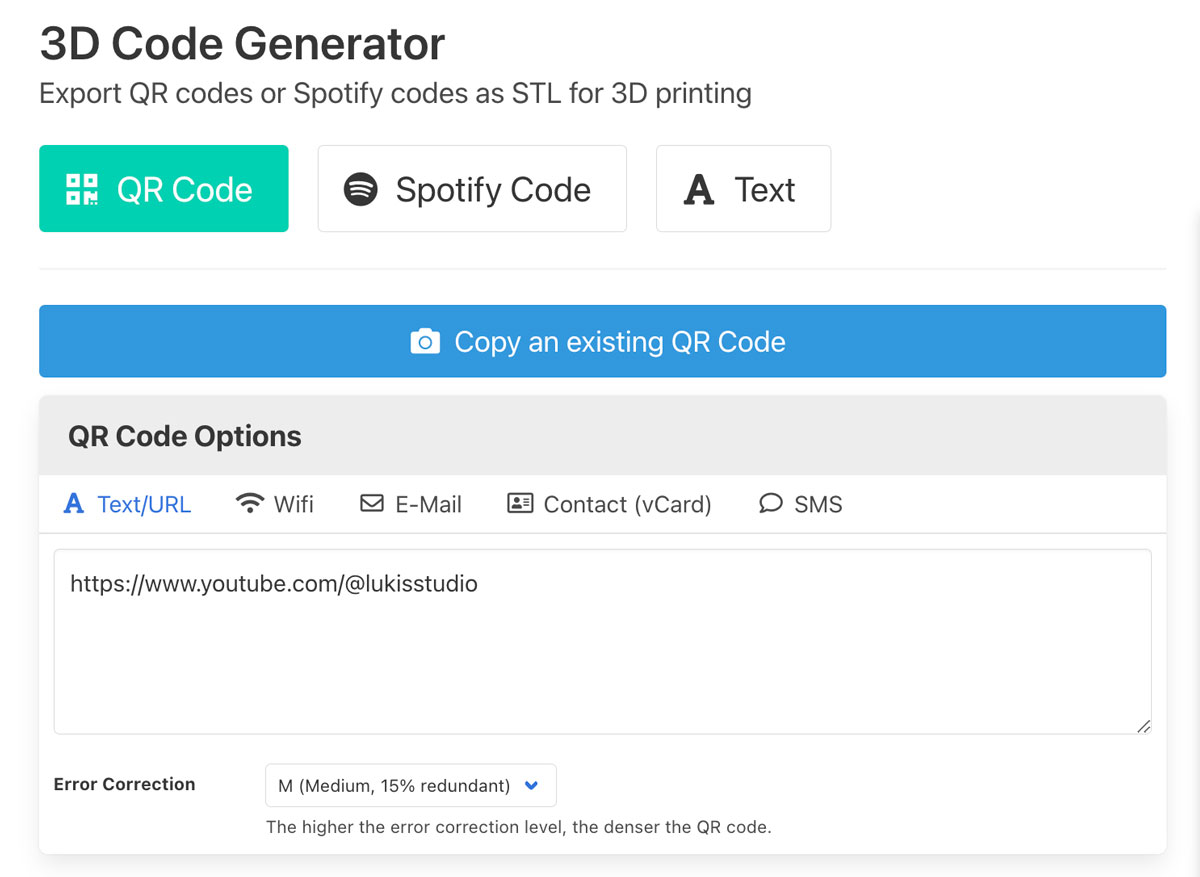Click the bold A icon on the Text button
The height and width of the screenshot is (877, 1200).
tap(699, 188)
